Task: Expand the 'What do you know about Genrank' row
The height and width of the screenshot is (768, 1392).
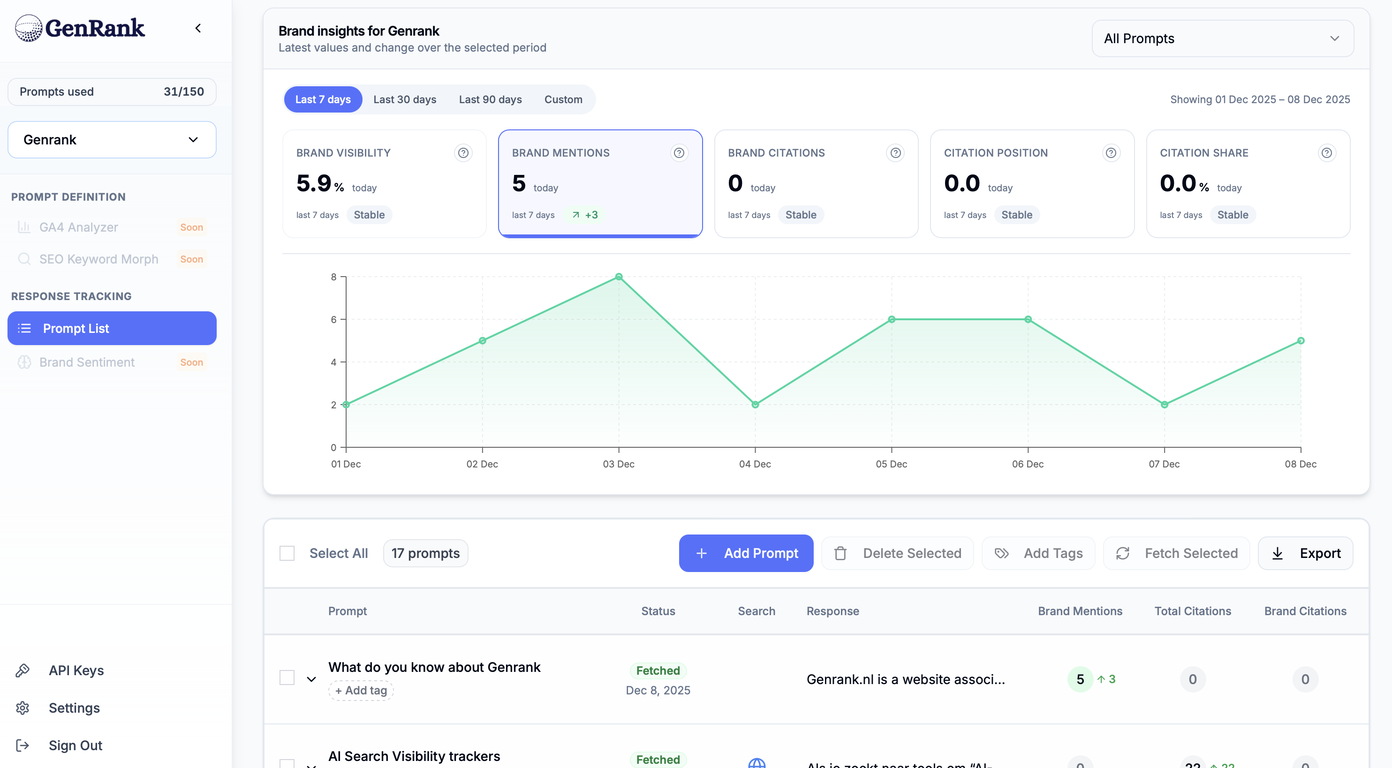Action: point(311,678)
